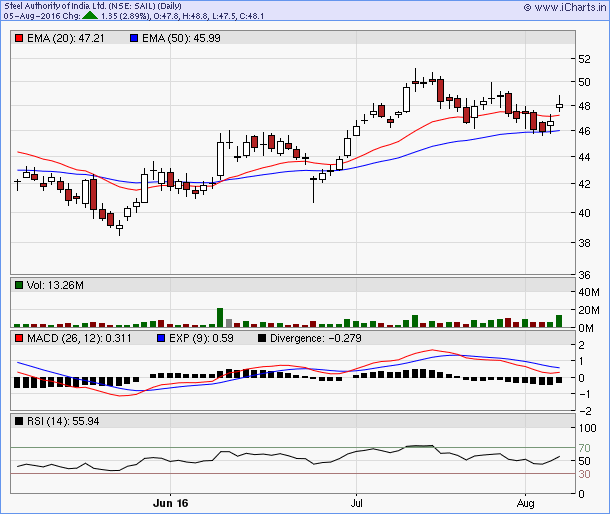This screenshot has height=514, width=610.
Task: Click the 52 price axis label
Action: pyautogui.click(x=584, y=59)
